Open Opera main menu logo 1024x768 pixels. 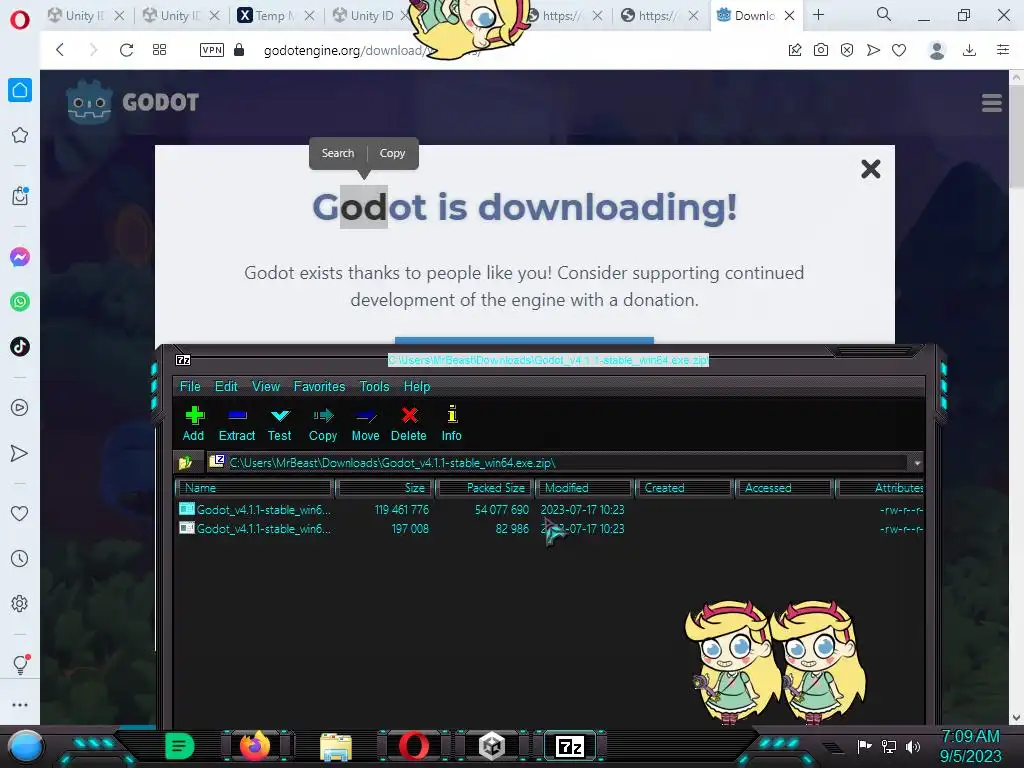pos(20,20)
